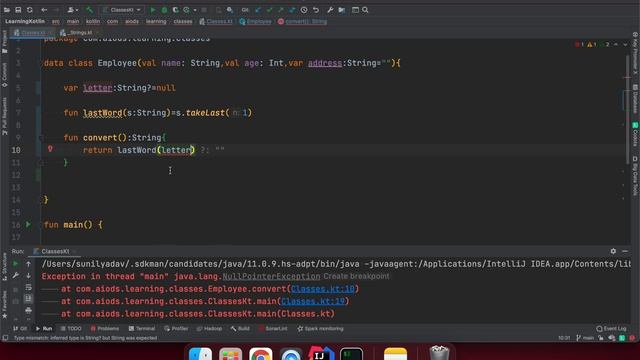Click the Print console output icon
The image size is (640, 360).
28,311
